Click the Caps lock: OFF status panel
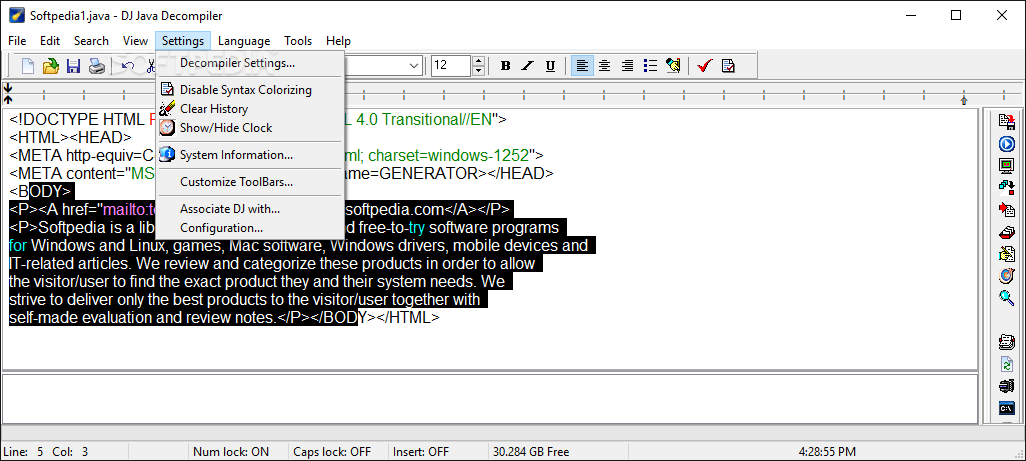 pyautogui.click(x=339, y=452)
